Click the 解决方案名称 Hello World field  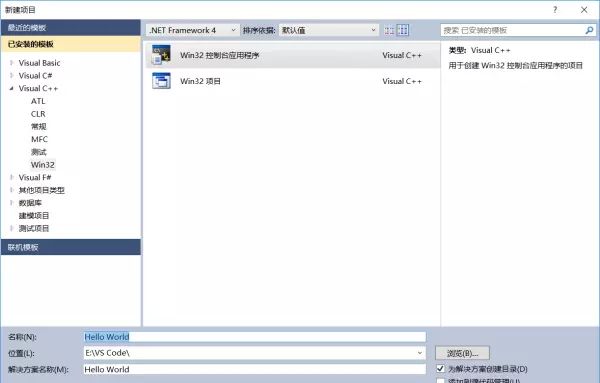point(254,369)
